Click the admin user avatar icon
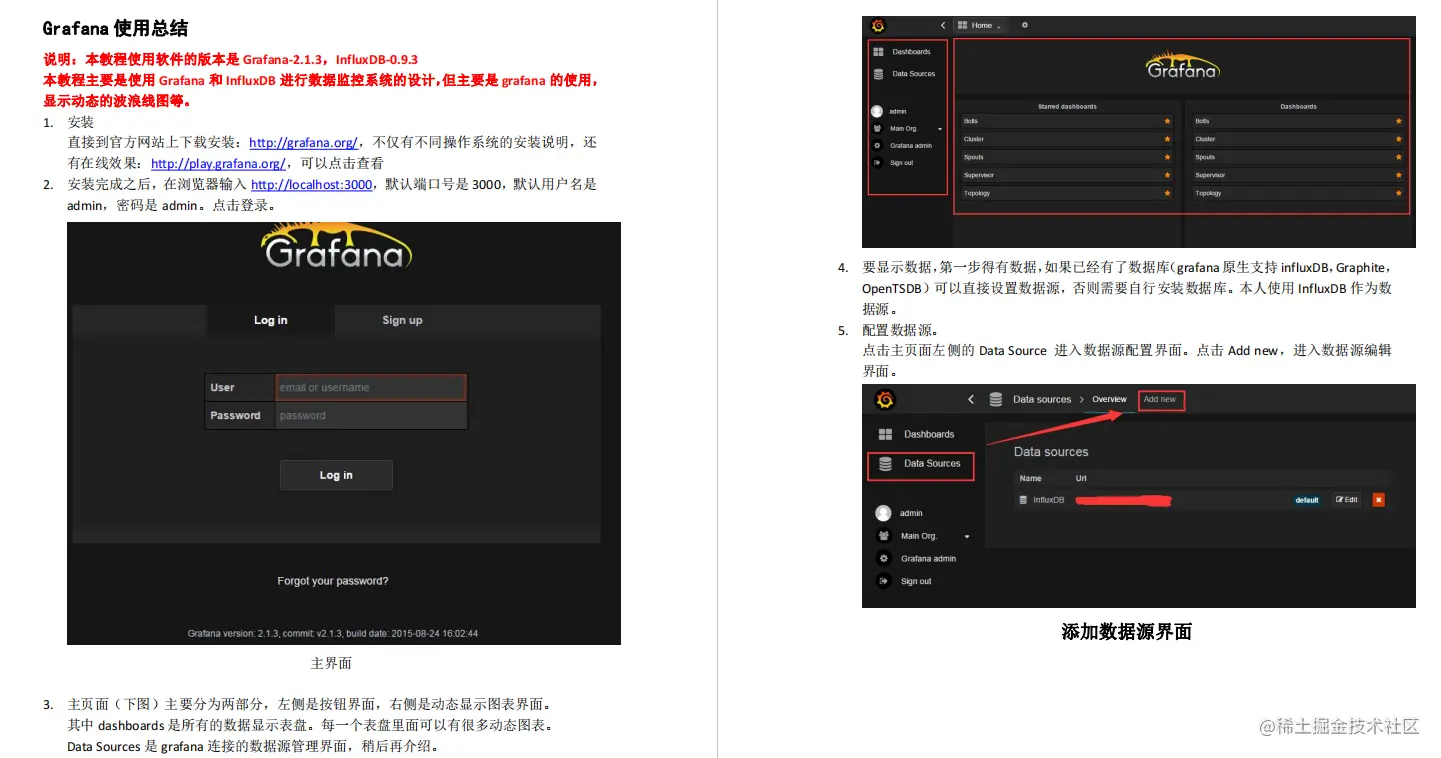The image size is (1441, 758). click(878, 111)
